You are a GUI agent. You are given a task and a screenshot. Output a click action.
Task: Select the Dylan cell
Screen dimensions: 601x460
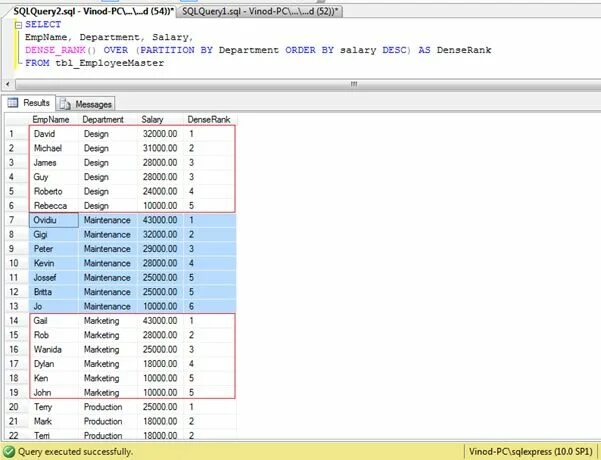click(x=54, y=364)
